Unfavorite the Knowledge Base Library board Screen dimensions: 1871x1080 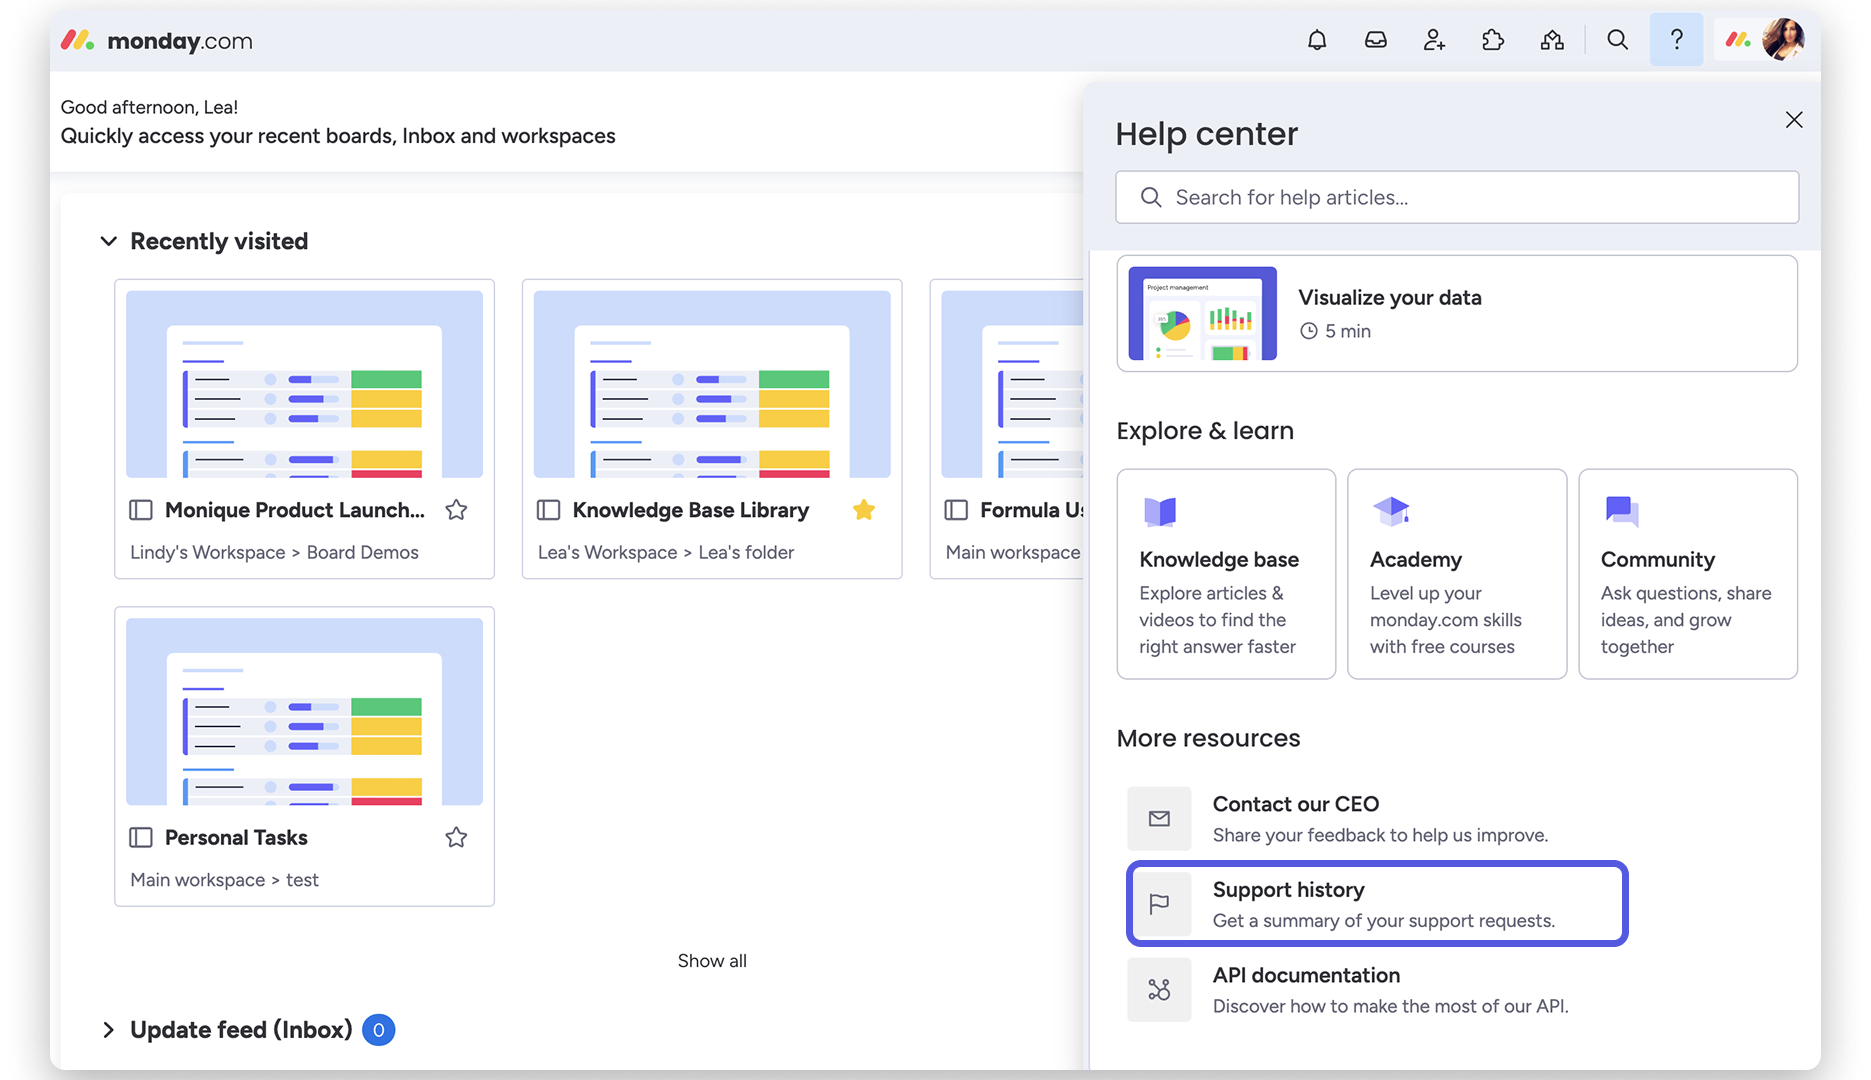(864, 510)
